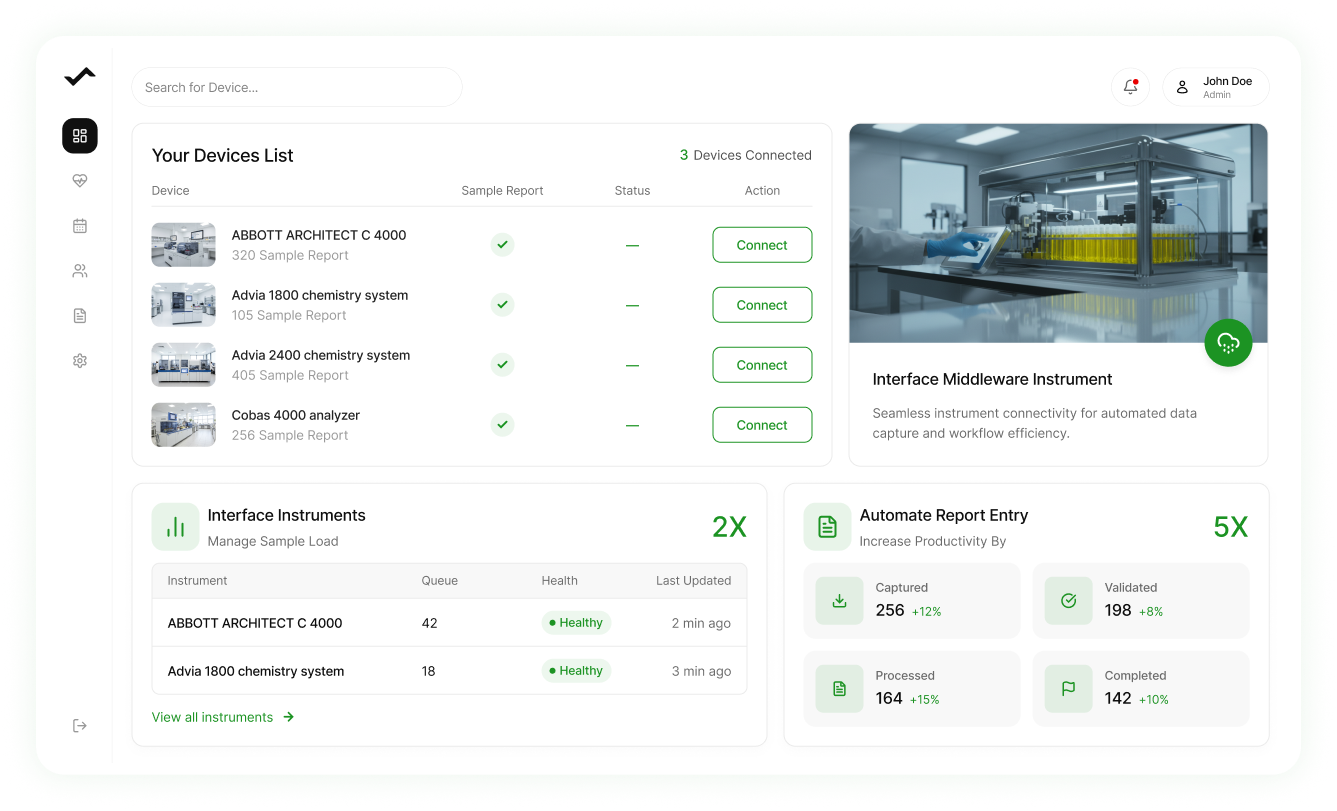Click the logout icon in sidebar
The image size is (1337, 811).
[80, 726]
